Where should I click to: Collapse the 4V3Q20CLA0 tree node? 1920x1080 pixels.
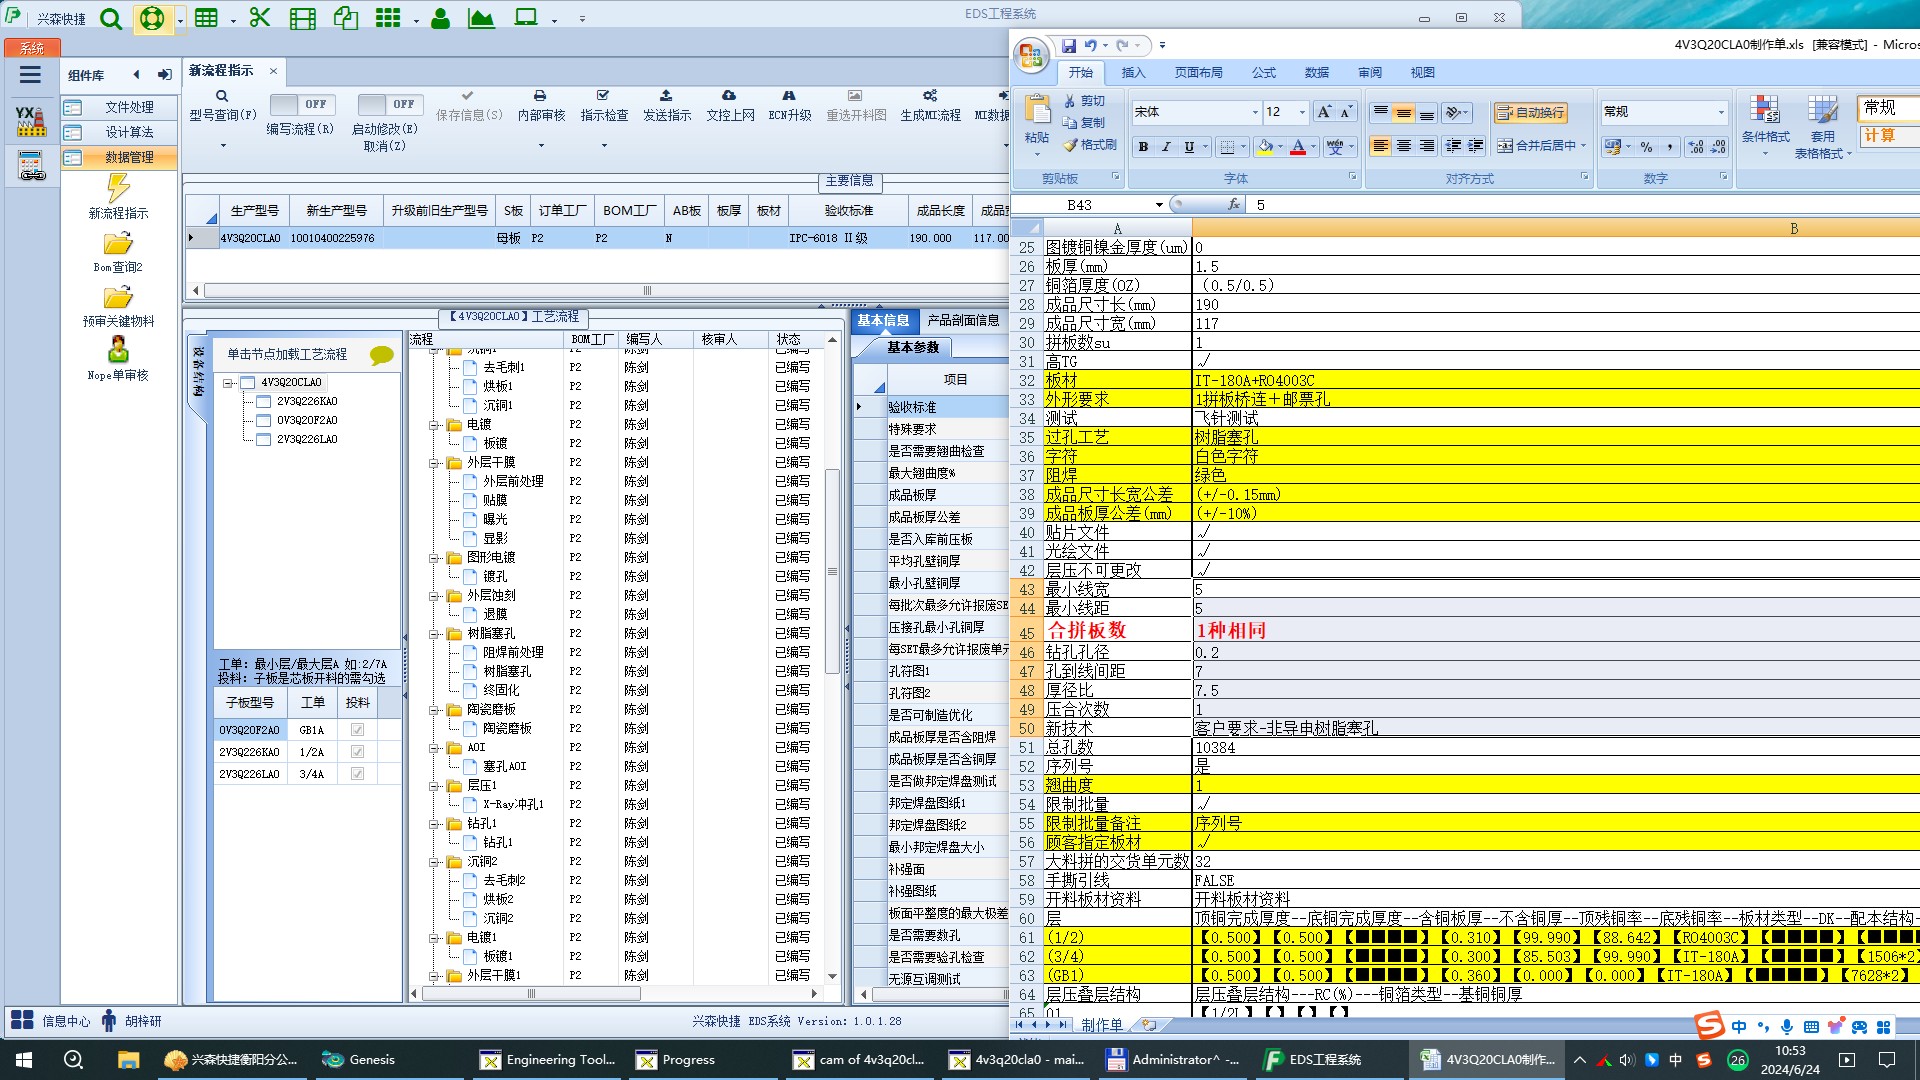pos(228,383)
